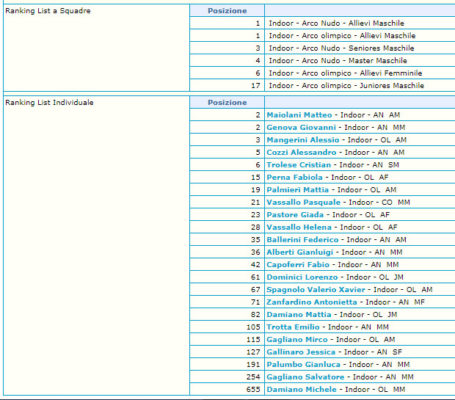Click the Alberti Gianluigi link
The image size is (455, 400).
coord(300,252)
